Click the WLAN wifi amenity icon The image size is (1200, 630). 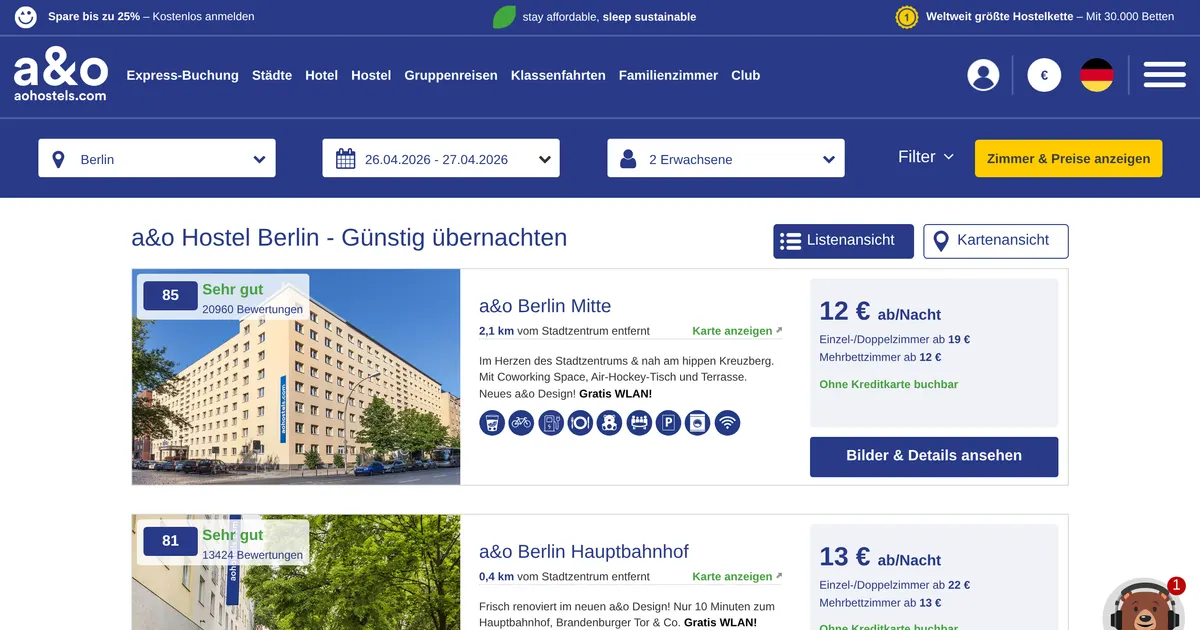727,423
